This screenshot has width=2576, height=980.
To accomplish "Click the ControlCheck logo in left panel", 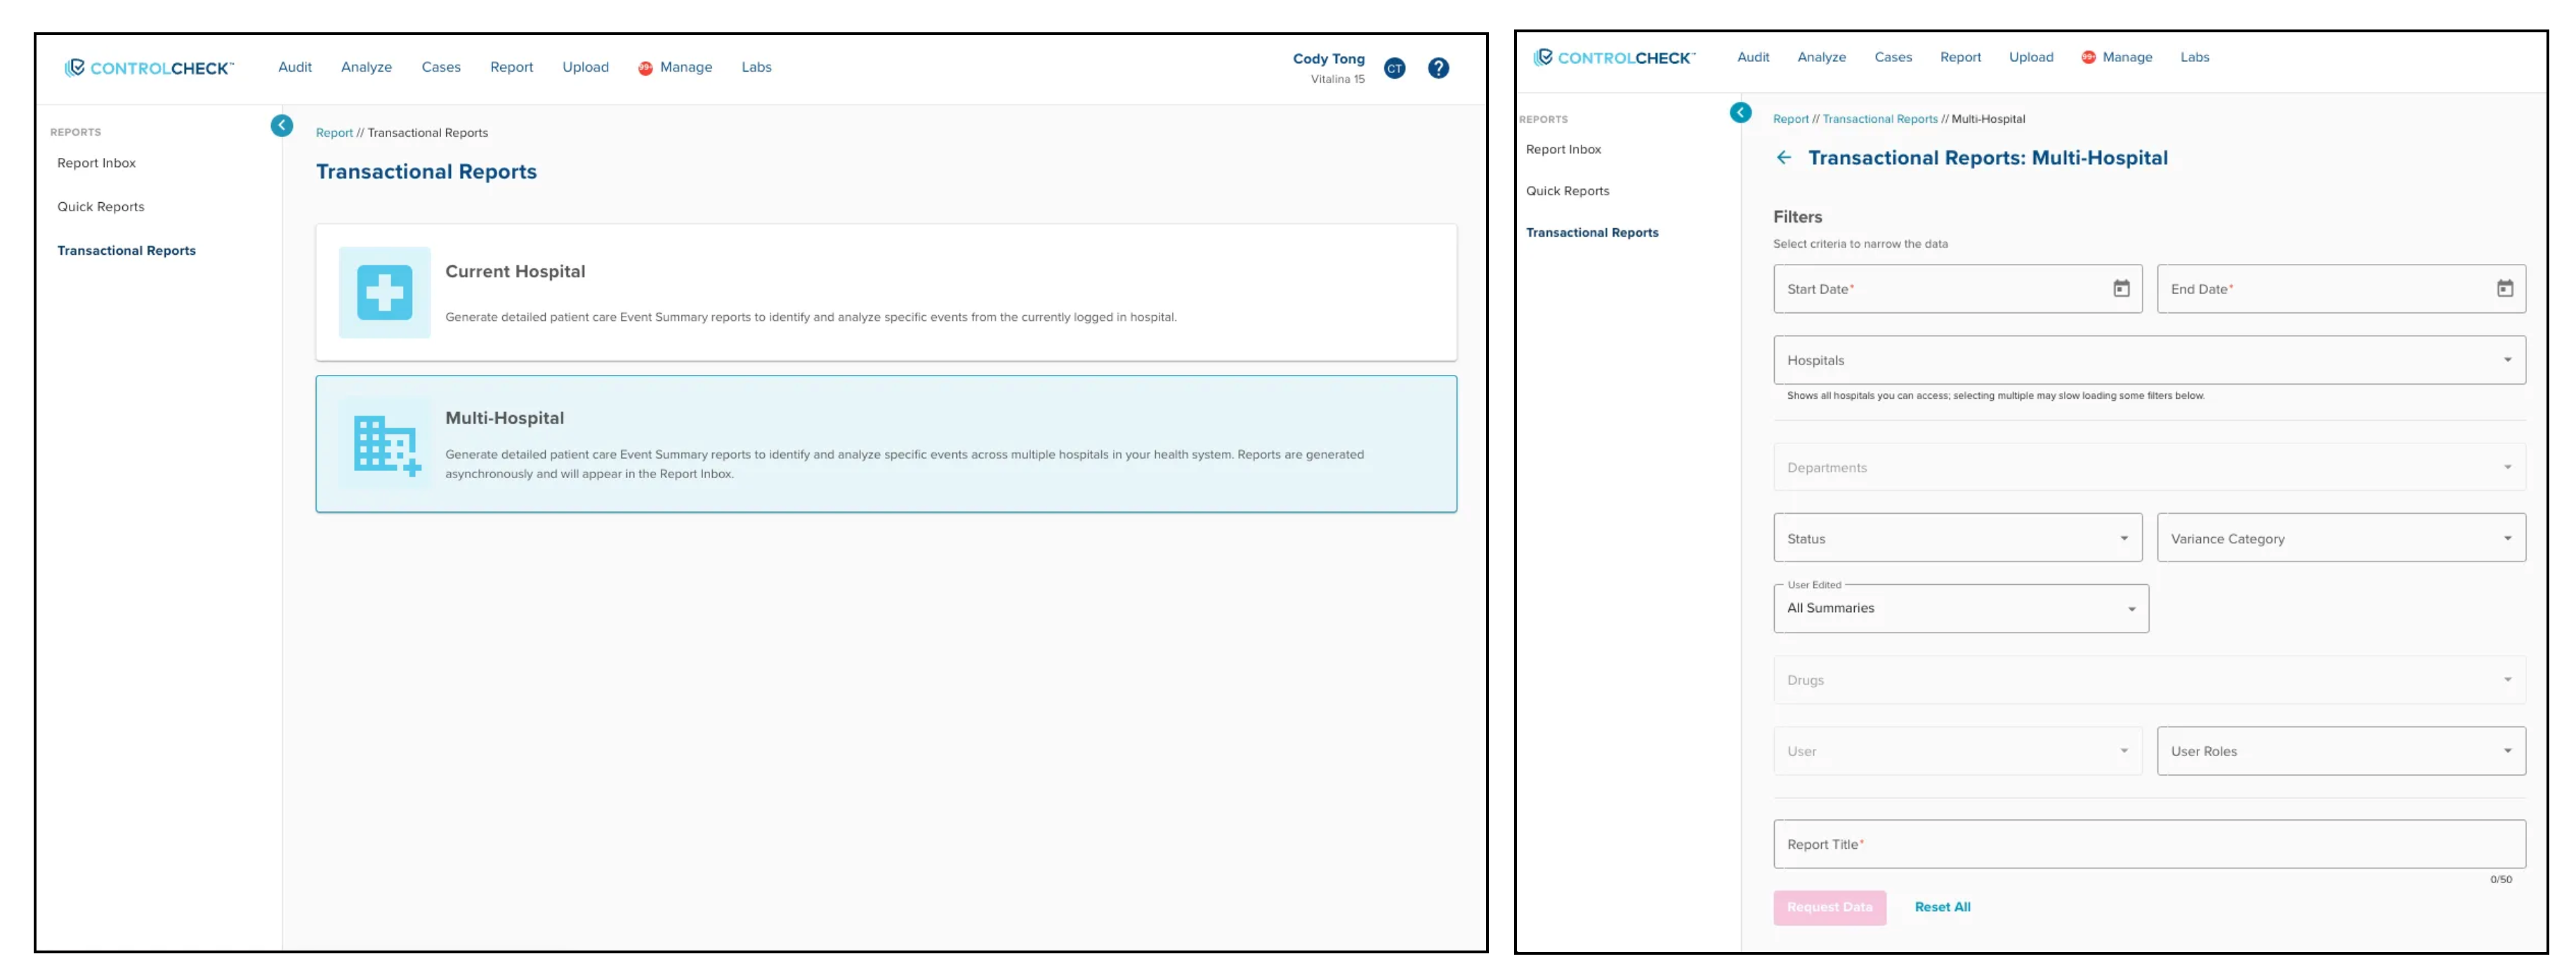I will [x=150, y=68].
